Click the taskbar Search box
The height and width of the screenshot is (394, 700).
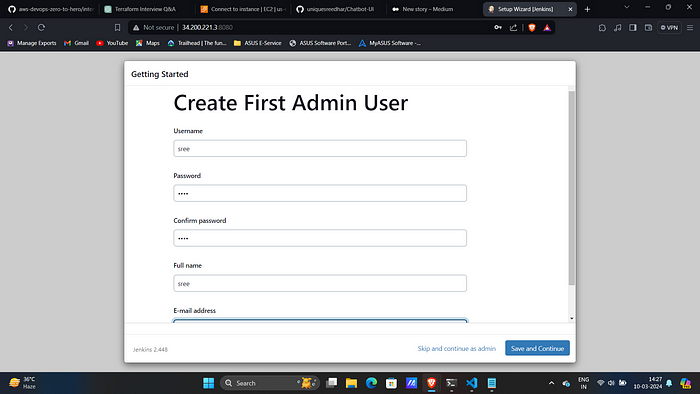[269, 383]
